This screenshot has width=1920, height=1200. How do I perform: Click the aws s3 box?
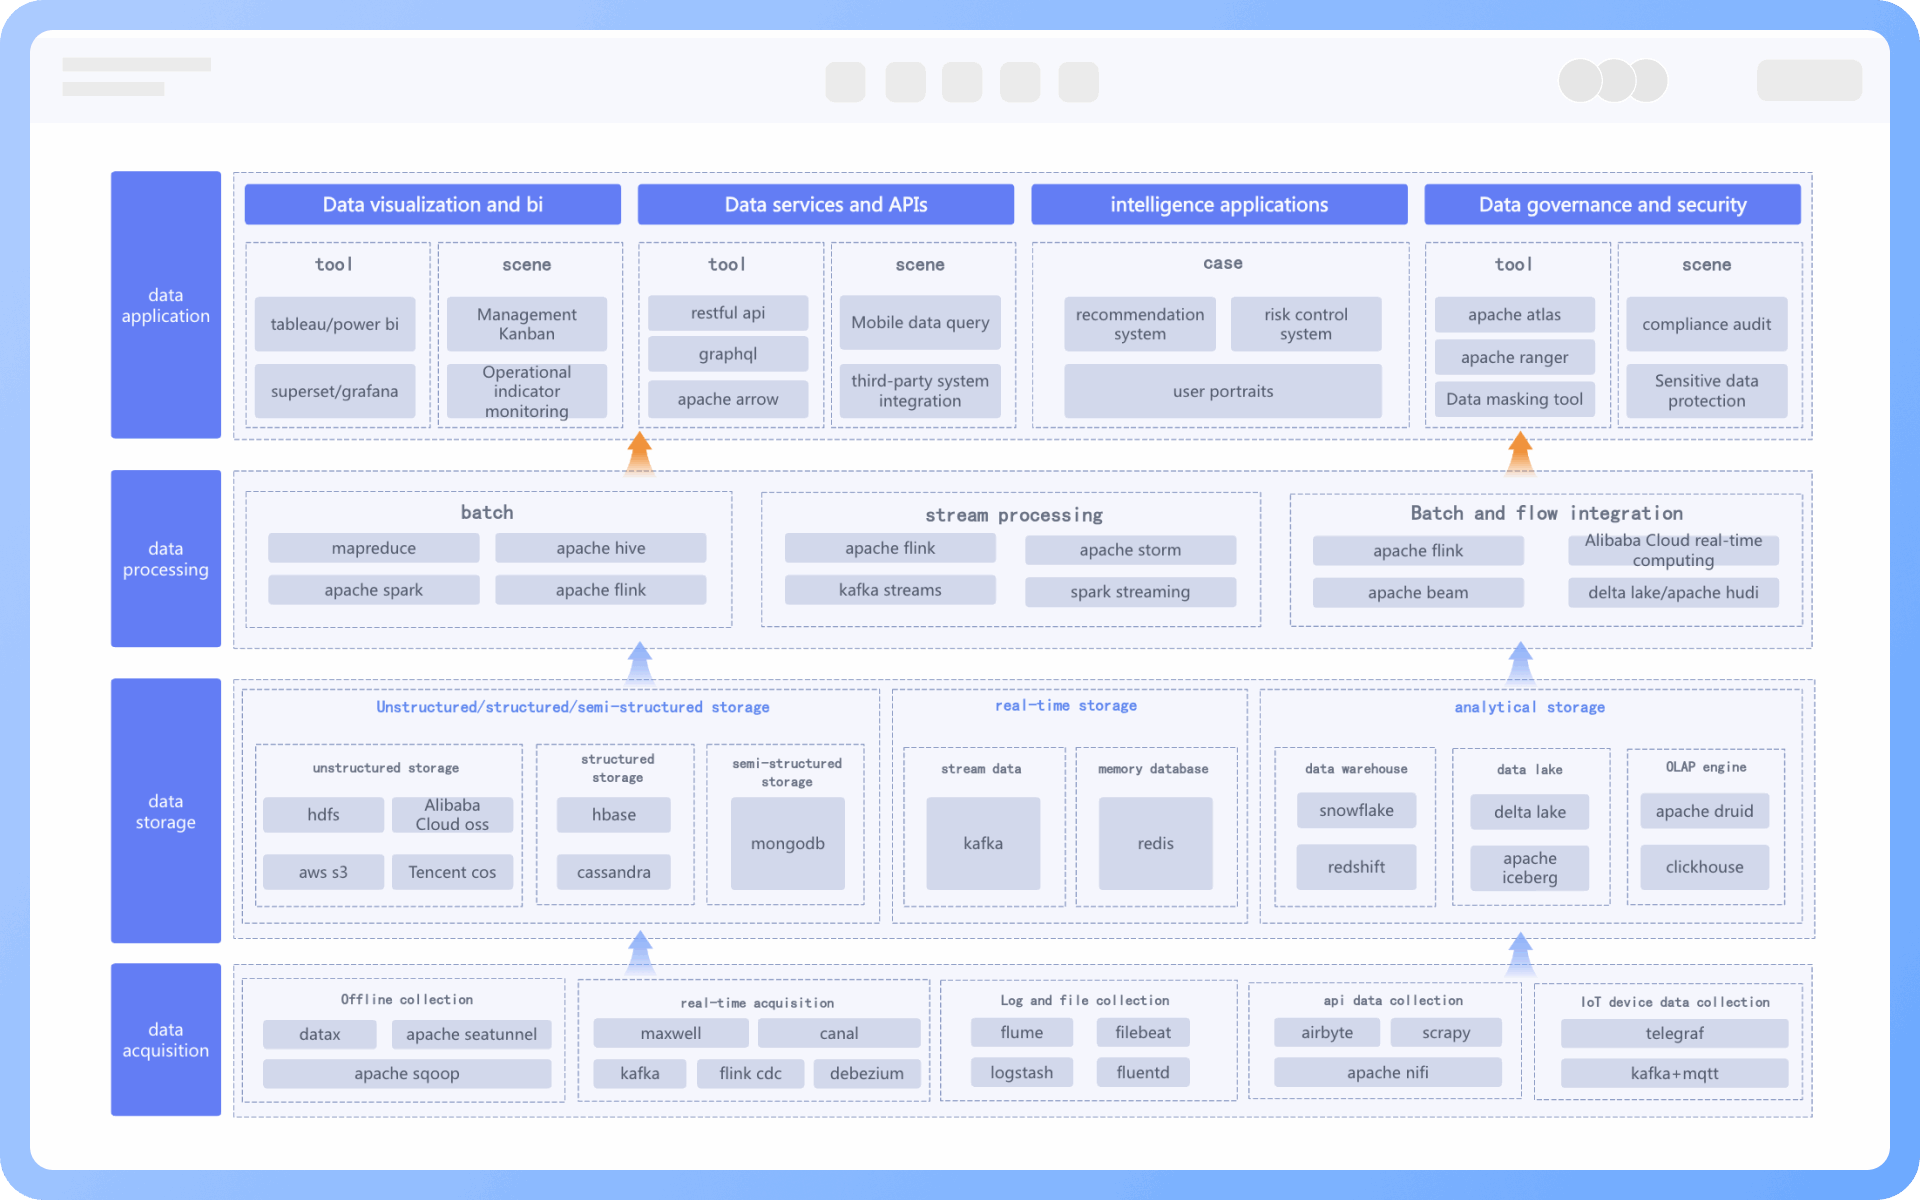pos(323,872)
